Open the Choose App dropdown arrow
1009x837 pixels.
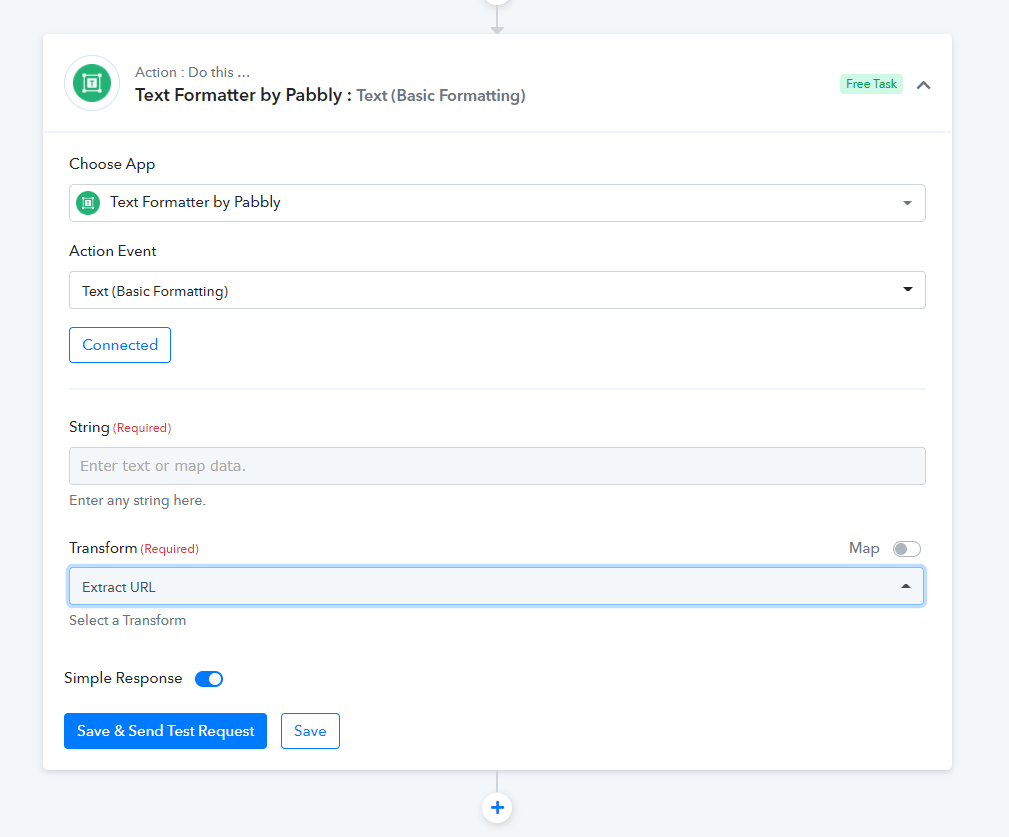click(x=907, y=203)
